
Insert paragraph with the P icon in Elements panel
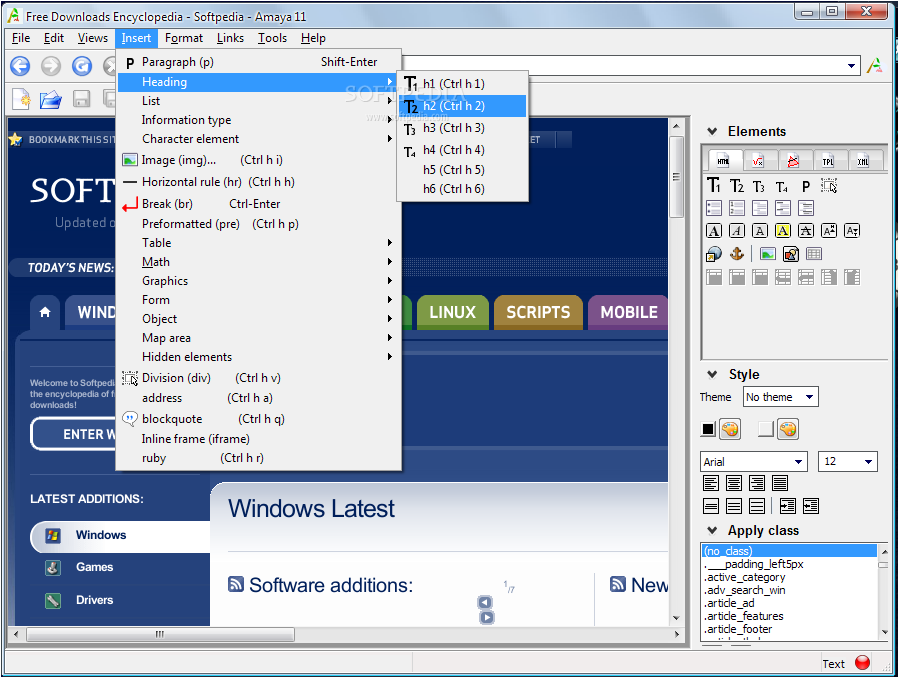tap(806, 186)
